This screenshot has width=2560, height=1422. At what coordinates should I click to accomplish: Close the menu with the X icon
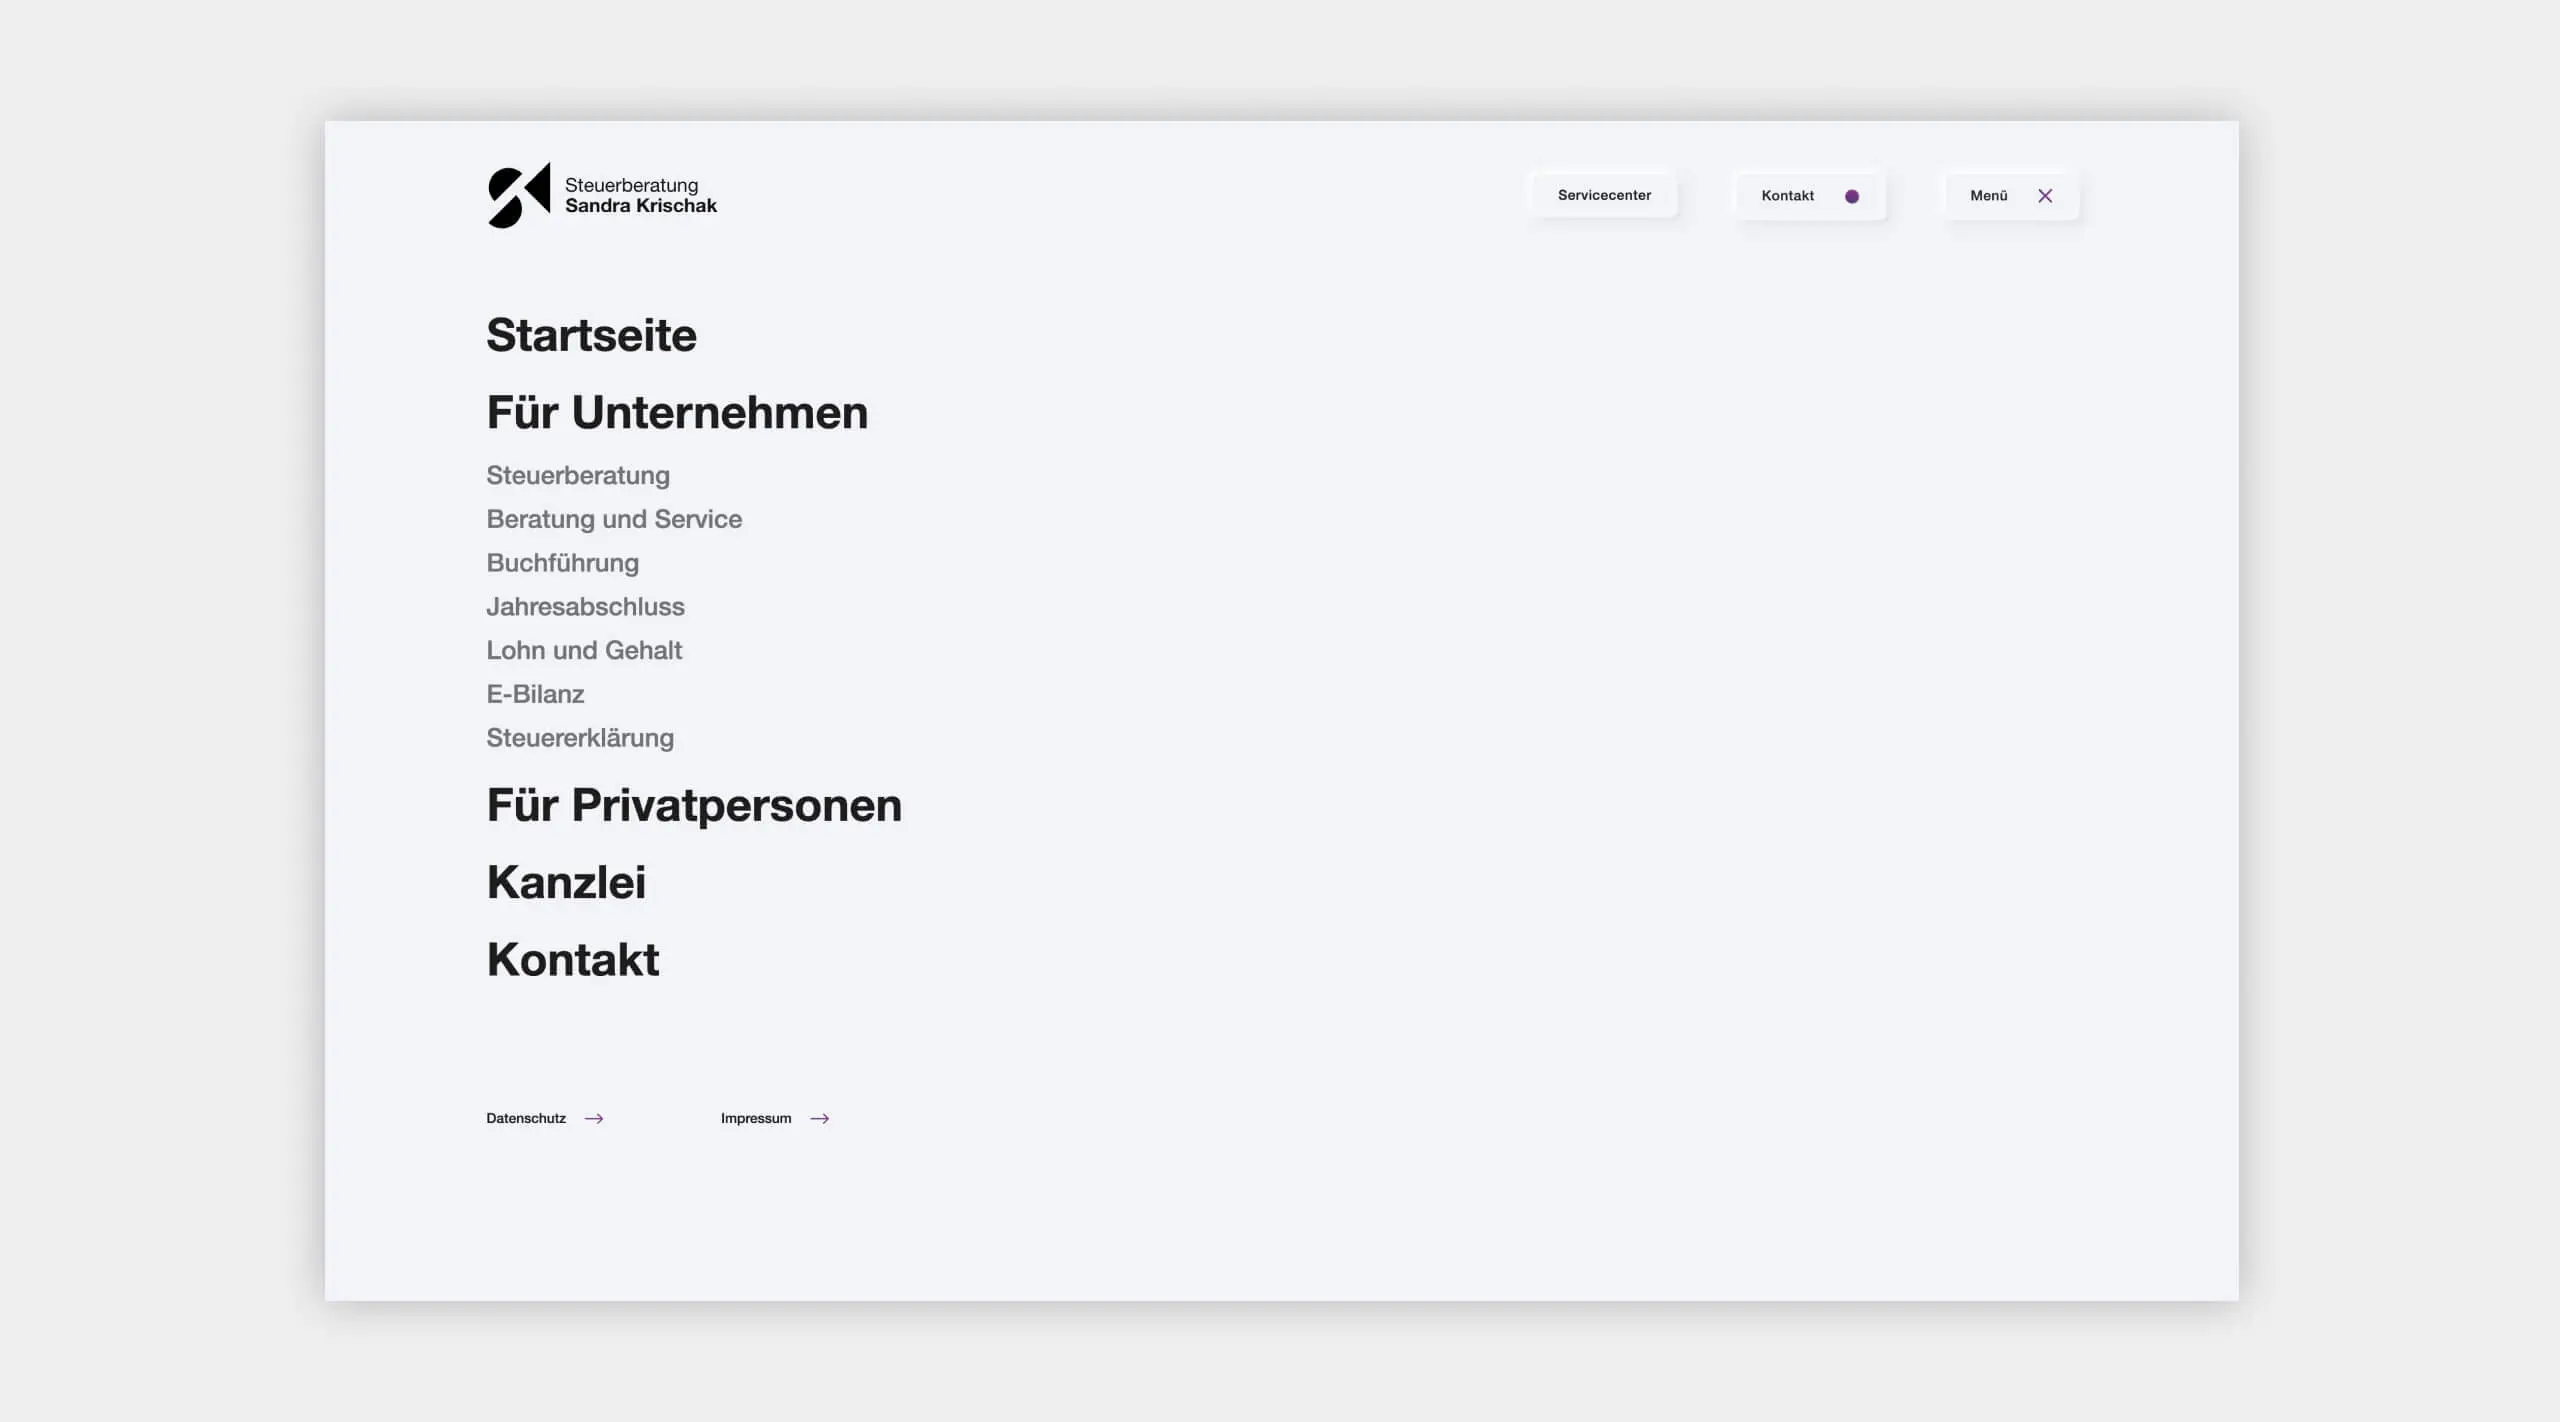pyautogui.click(x=2045, y=196)
